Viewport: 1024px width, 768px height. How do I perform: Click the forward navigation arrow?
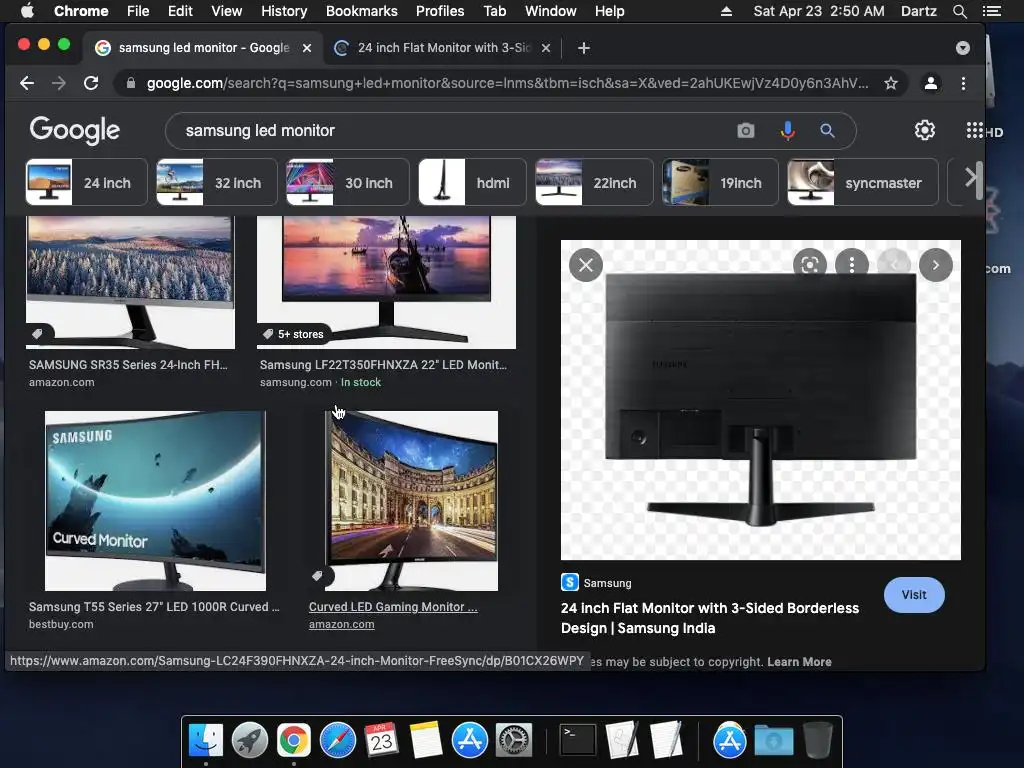(59, 83)
